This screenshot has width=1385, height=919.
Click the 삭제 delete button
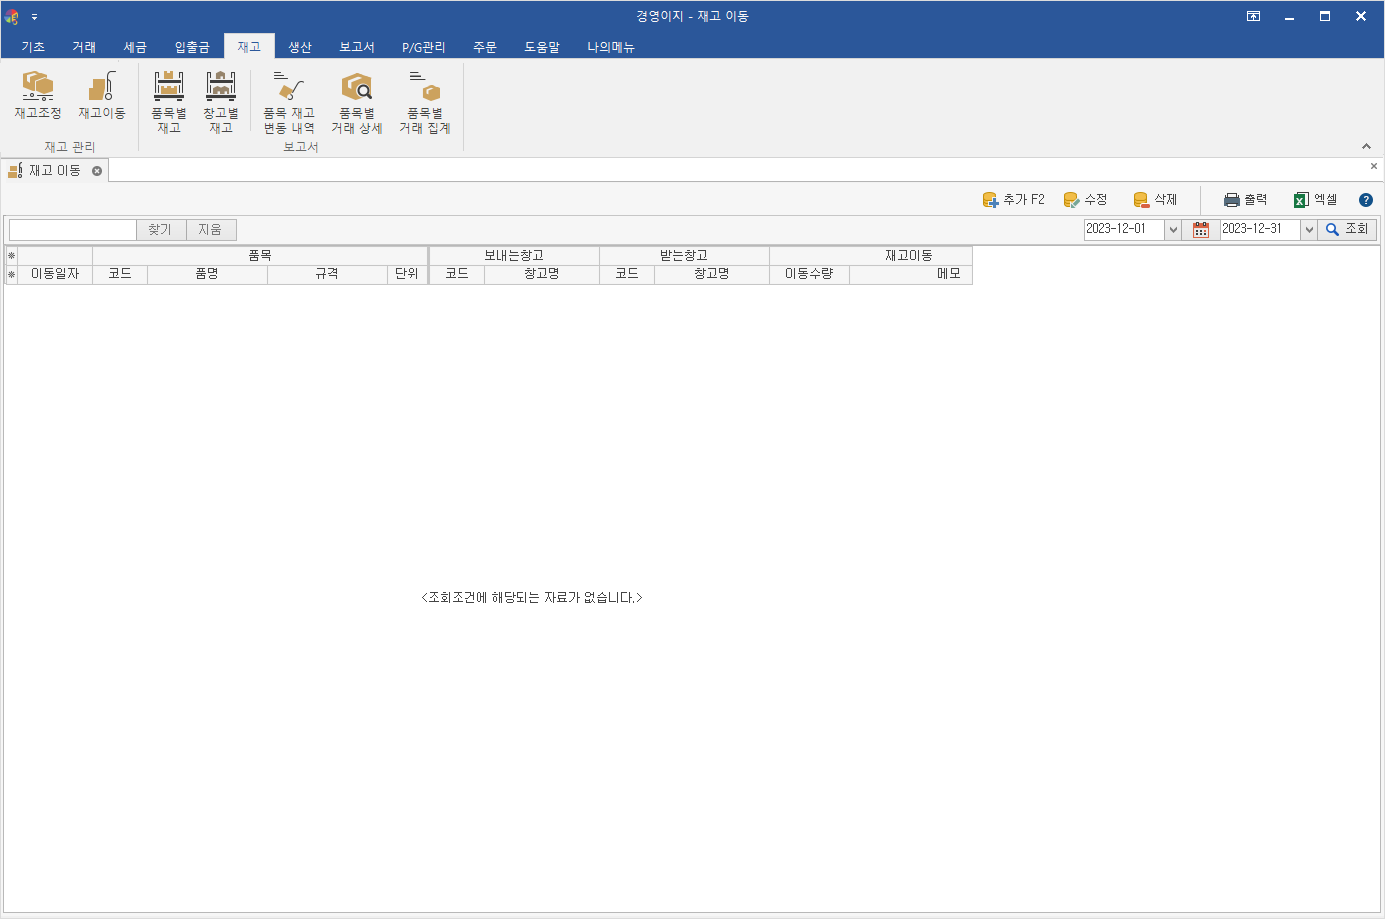point(1156,200)
